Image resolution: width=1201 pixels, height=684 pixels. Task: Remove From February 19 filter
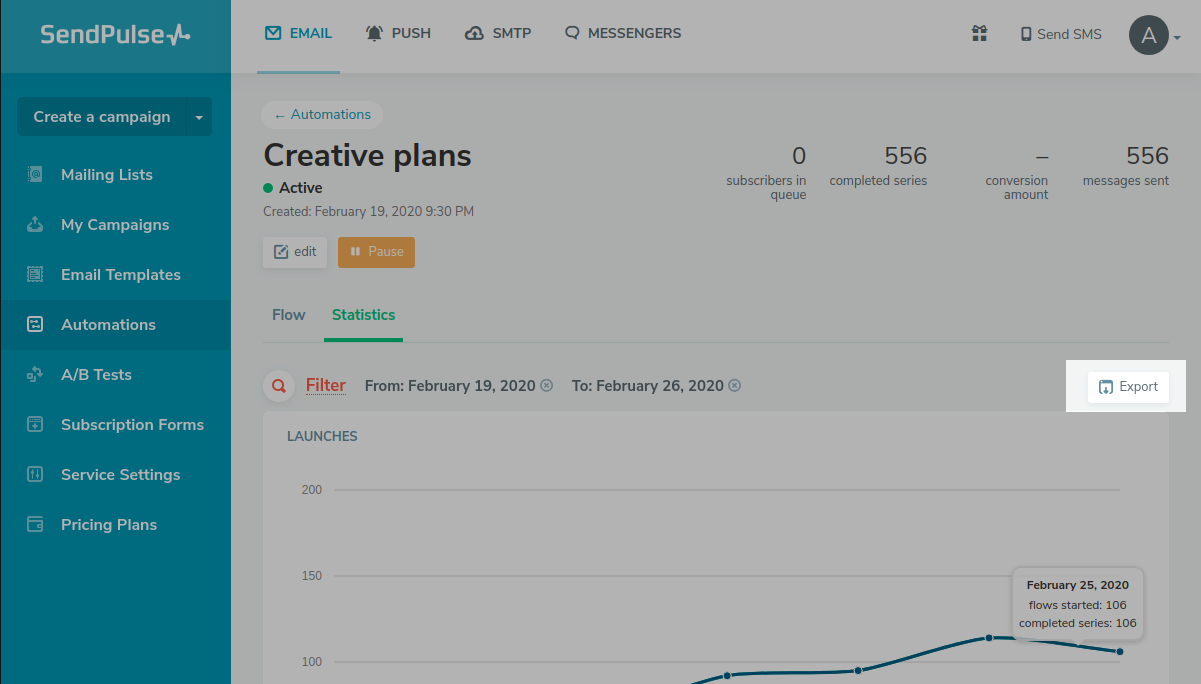click(x=546, y=386)
